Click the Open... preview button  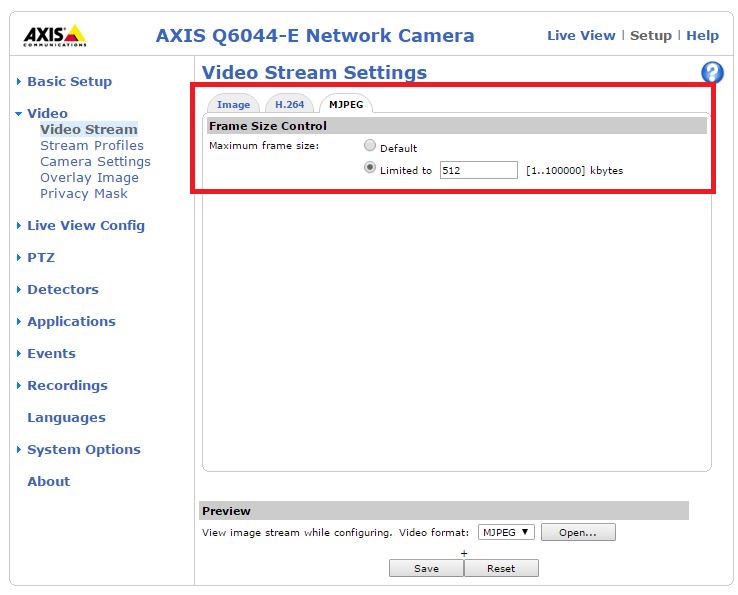click(577, 532)
